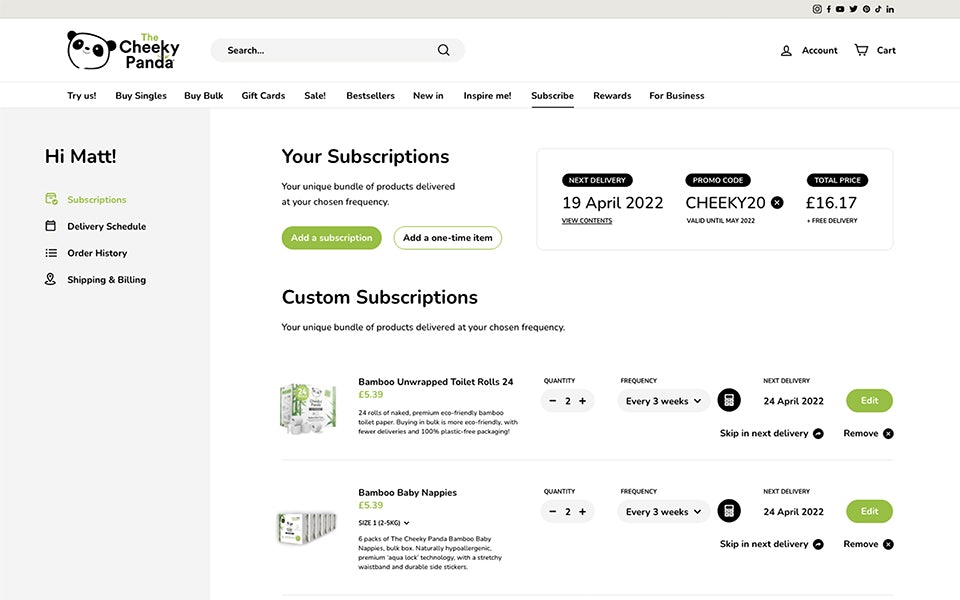Click the search magnifier icon
Image resolution: width=960 pixels, height=600 pixels.
(444, 50)
